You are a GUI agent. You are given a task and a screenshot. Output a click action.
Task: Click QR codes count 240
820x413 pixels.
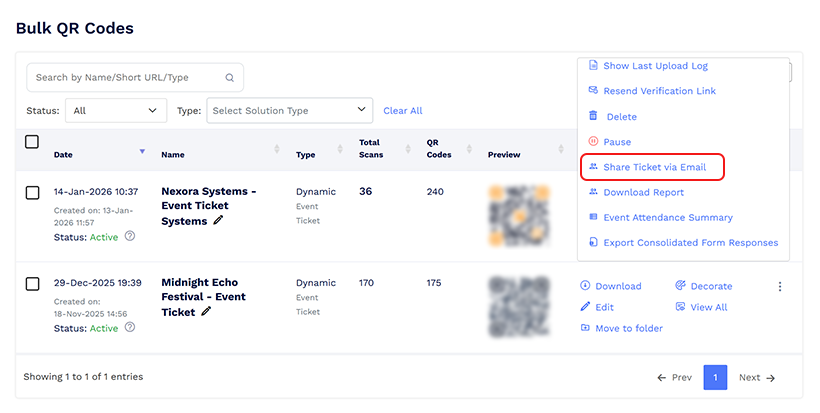tap(435, 192)
